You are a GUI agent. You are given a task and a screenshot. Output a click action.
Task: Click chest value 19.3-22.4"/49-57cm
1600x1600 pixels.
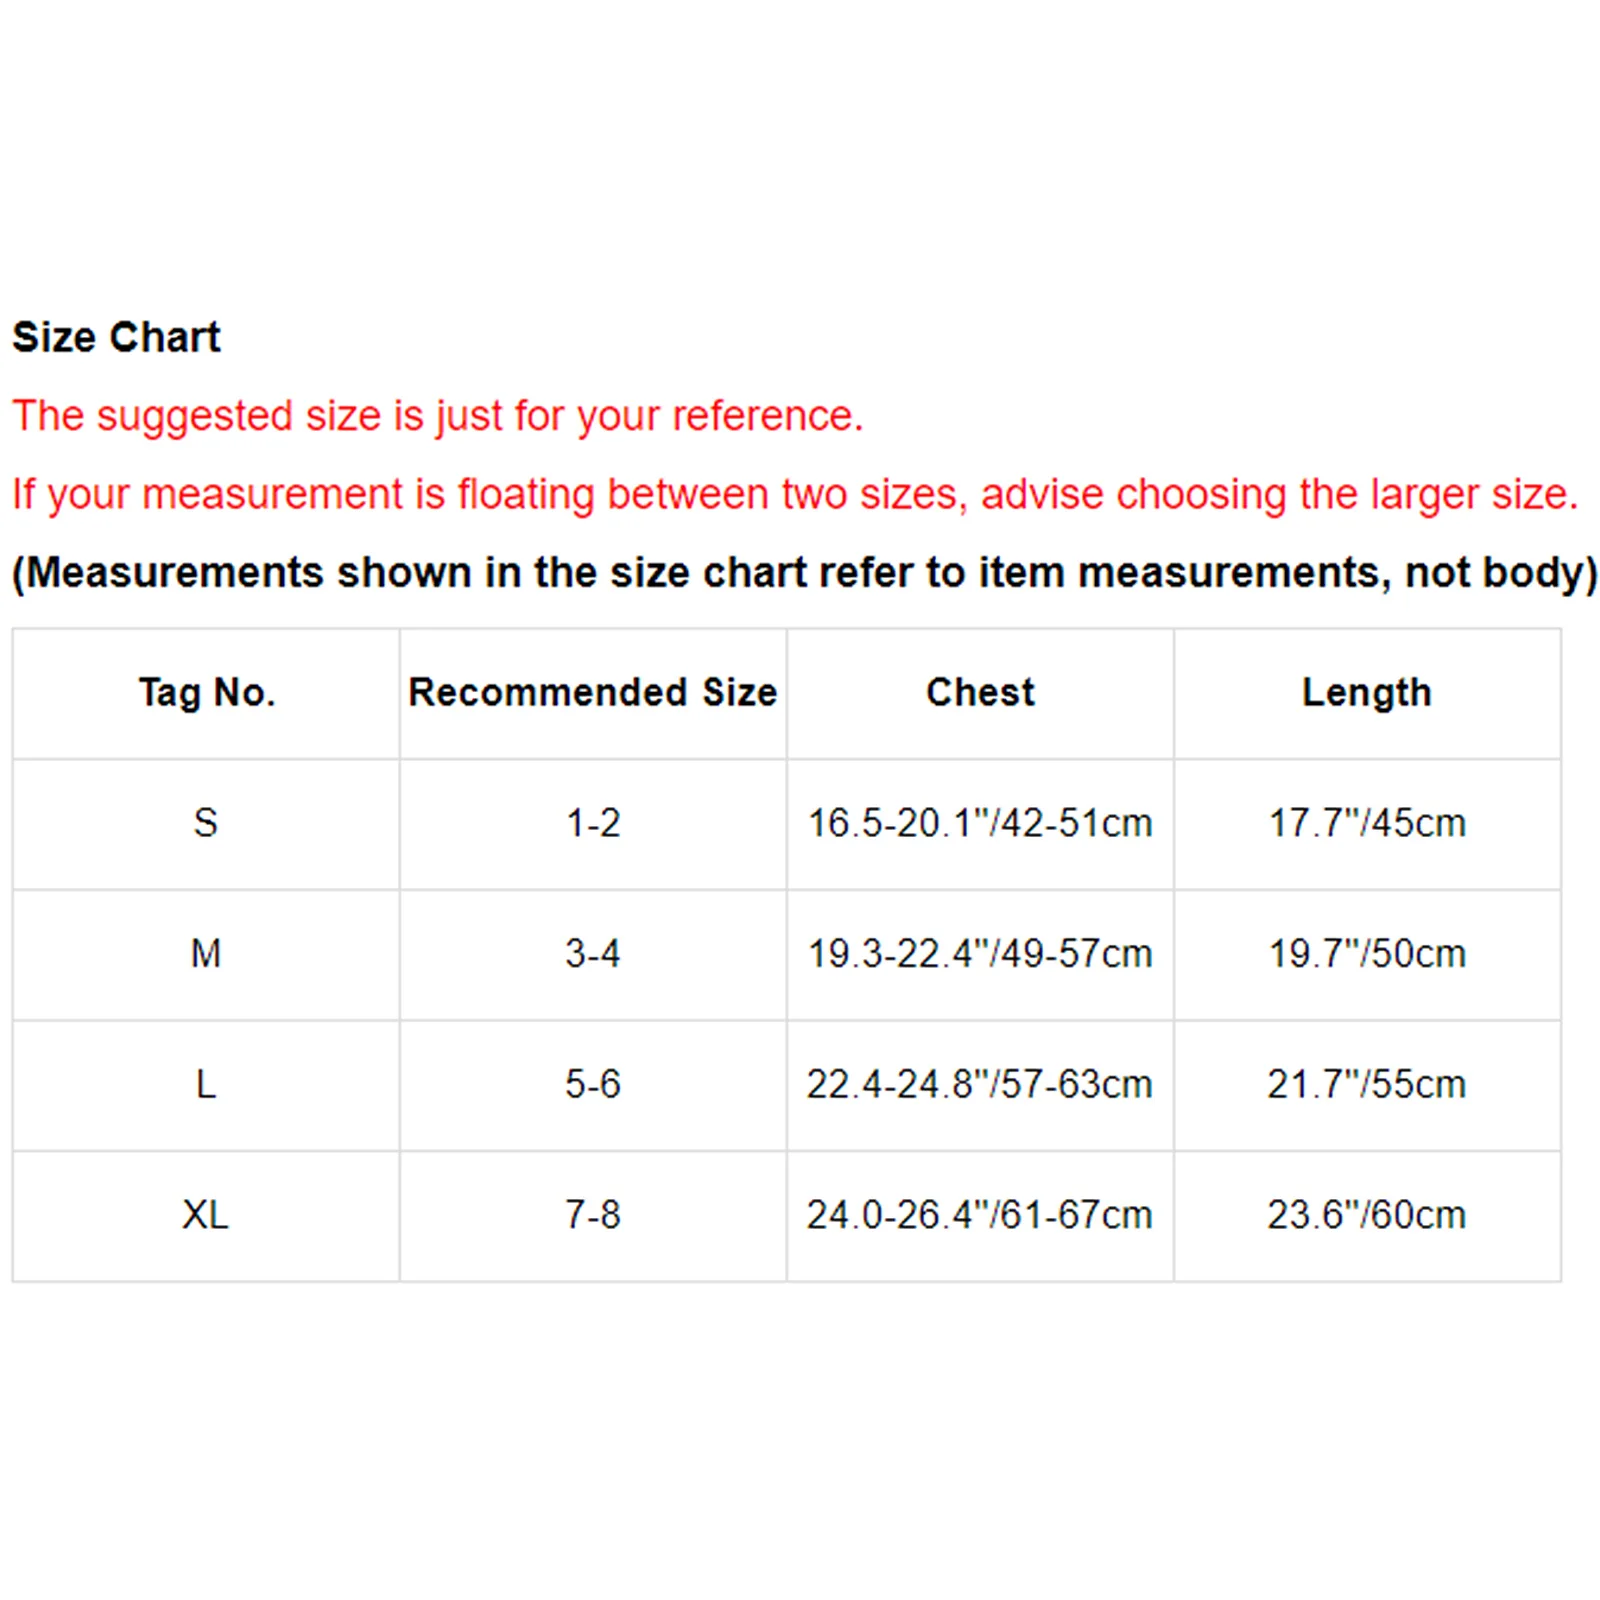click(980, 954)
